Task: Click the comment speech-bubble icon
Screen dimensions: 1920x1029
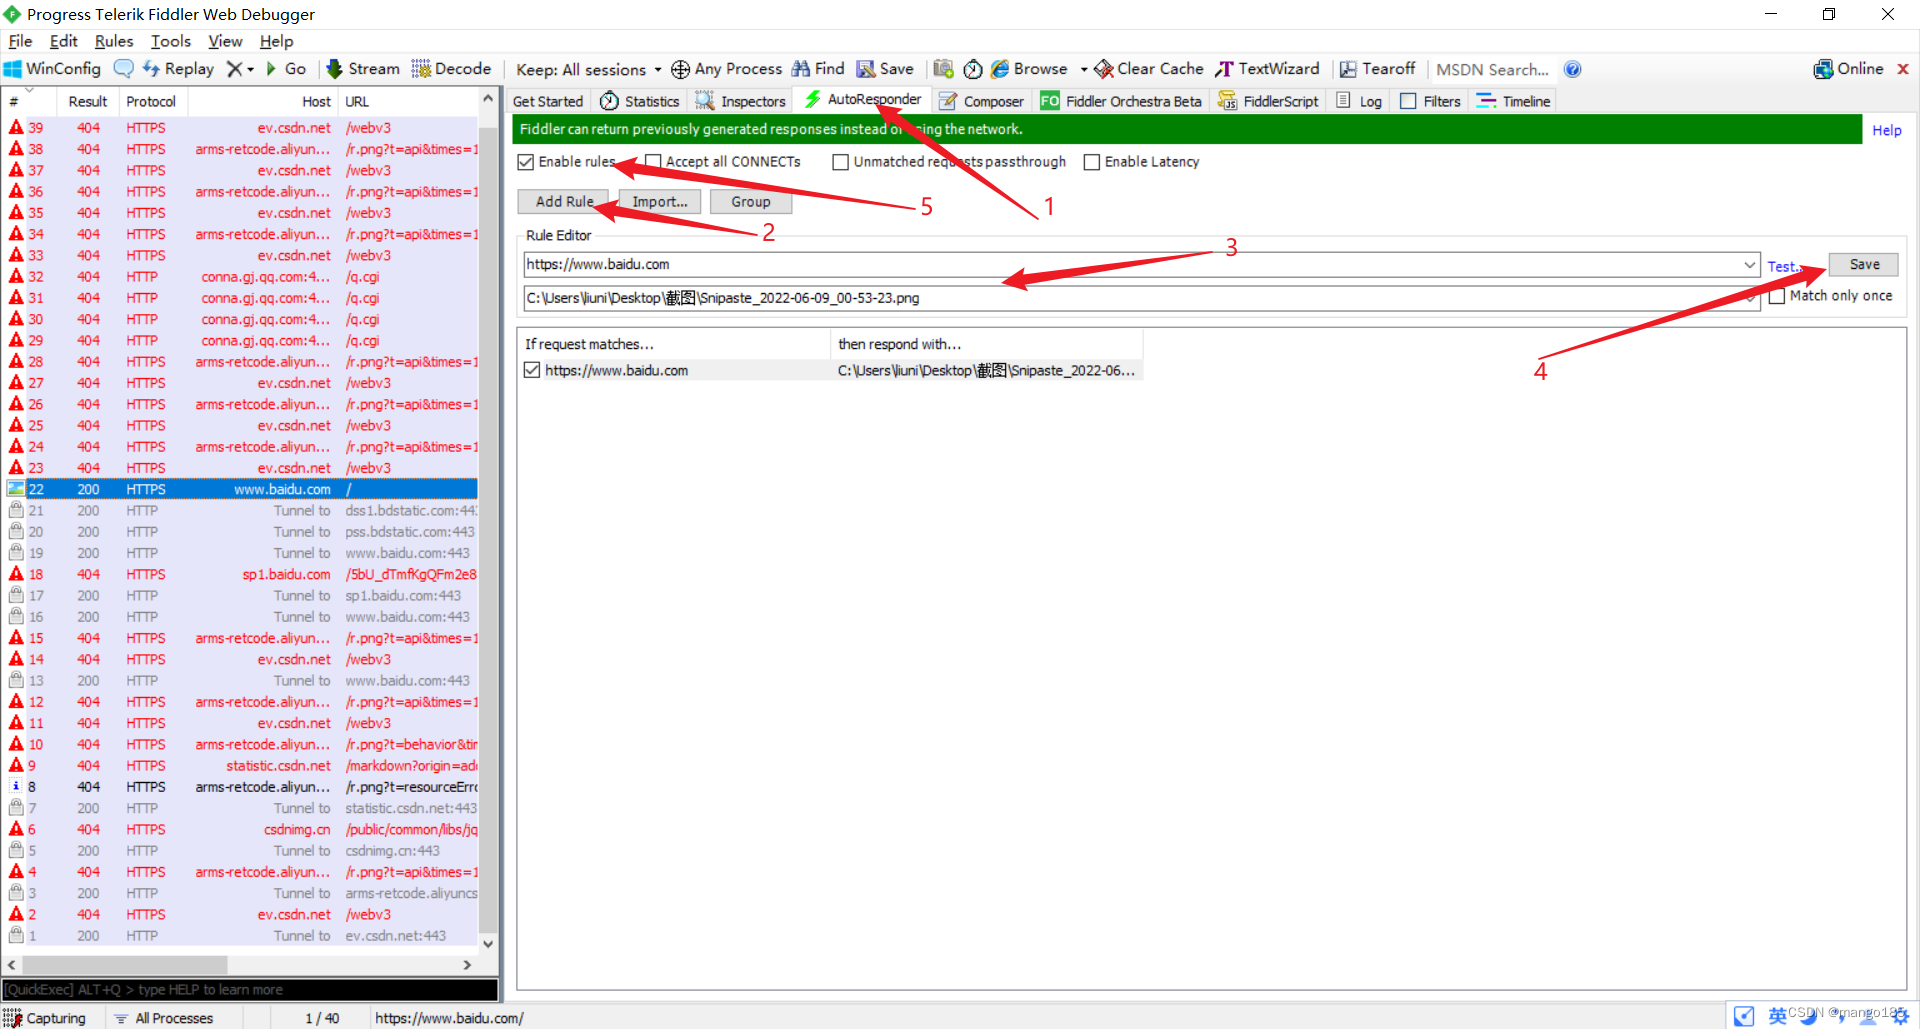Action: pos(123,69)
